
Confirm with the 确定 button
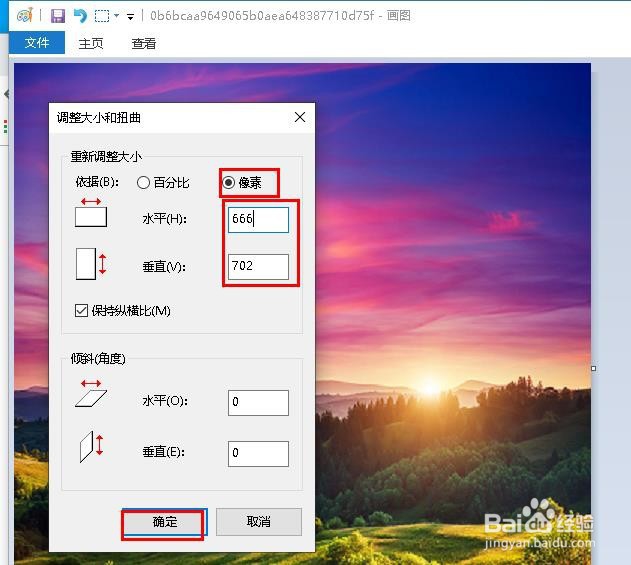[165, 523]
